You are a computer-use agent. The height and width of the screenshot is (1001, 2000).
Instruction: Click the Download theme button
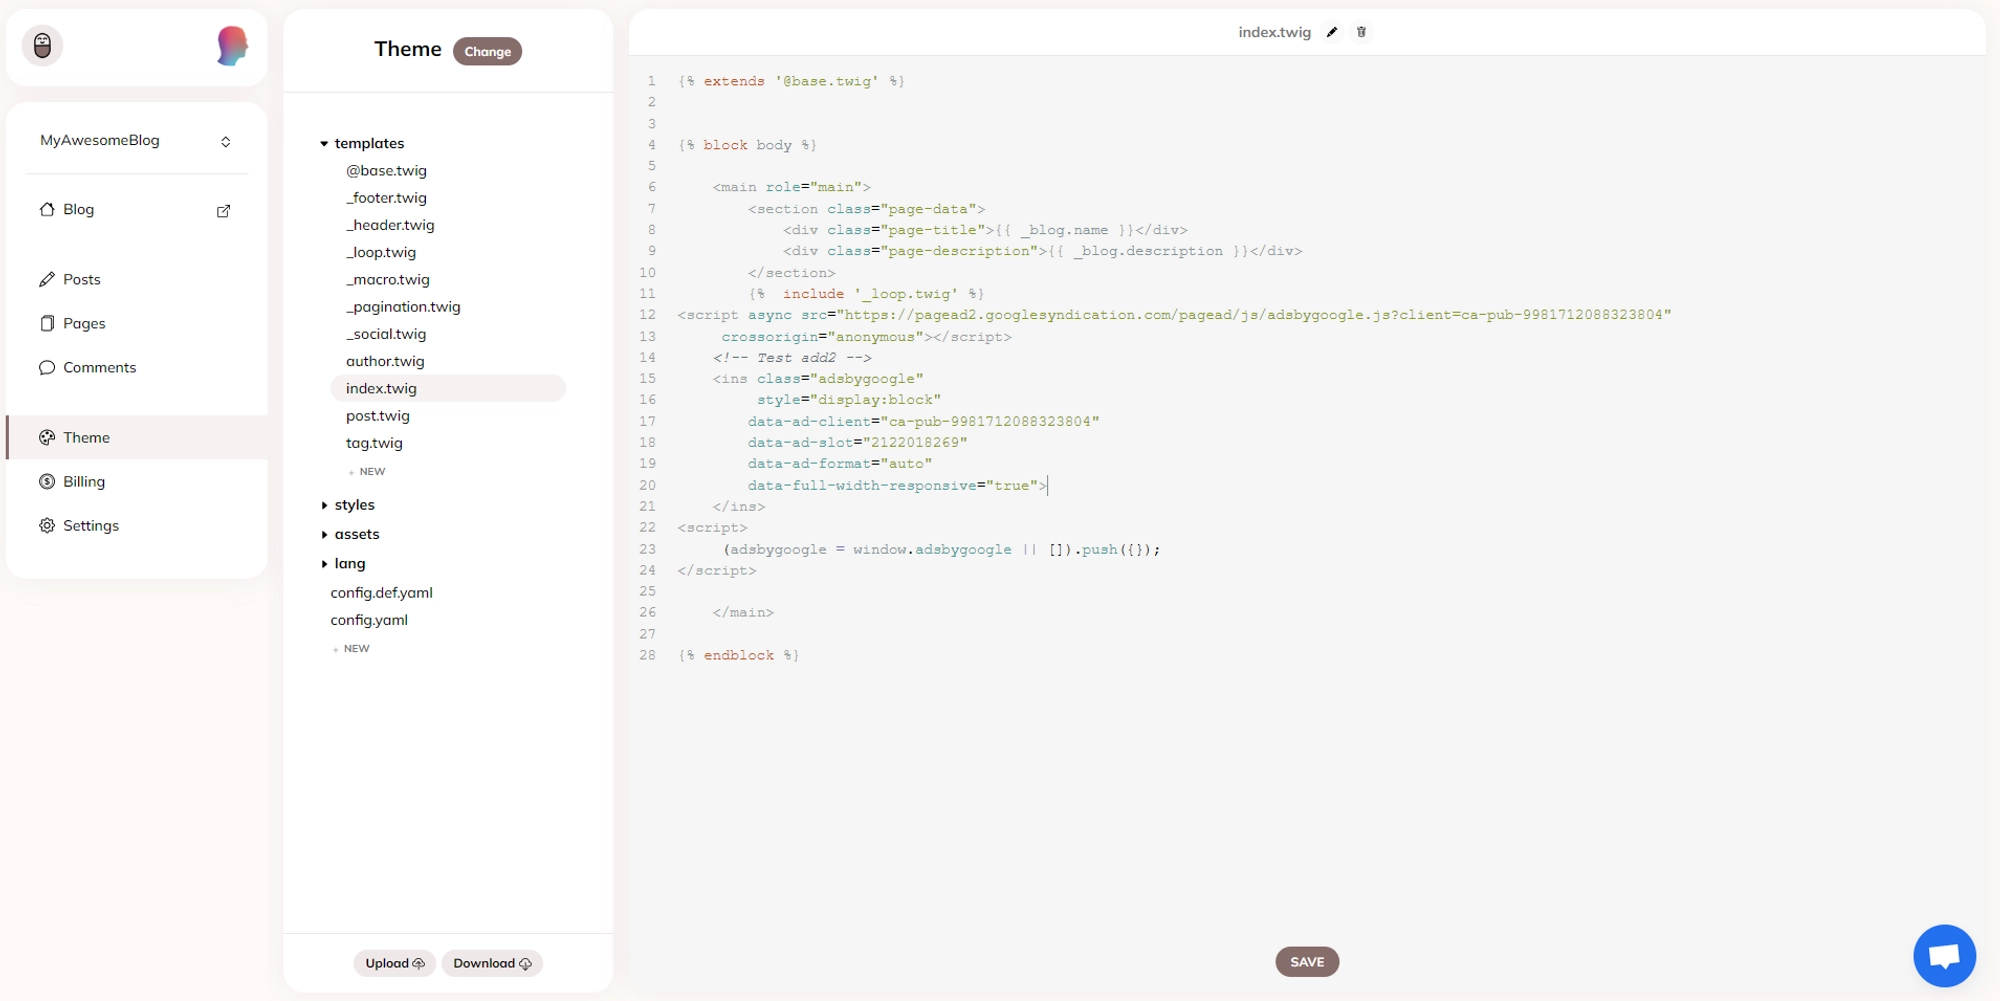click(x=492, y=964)
